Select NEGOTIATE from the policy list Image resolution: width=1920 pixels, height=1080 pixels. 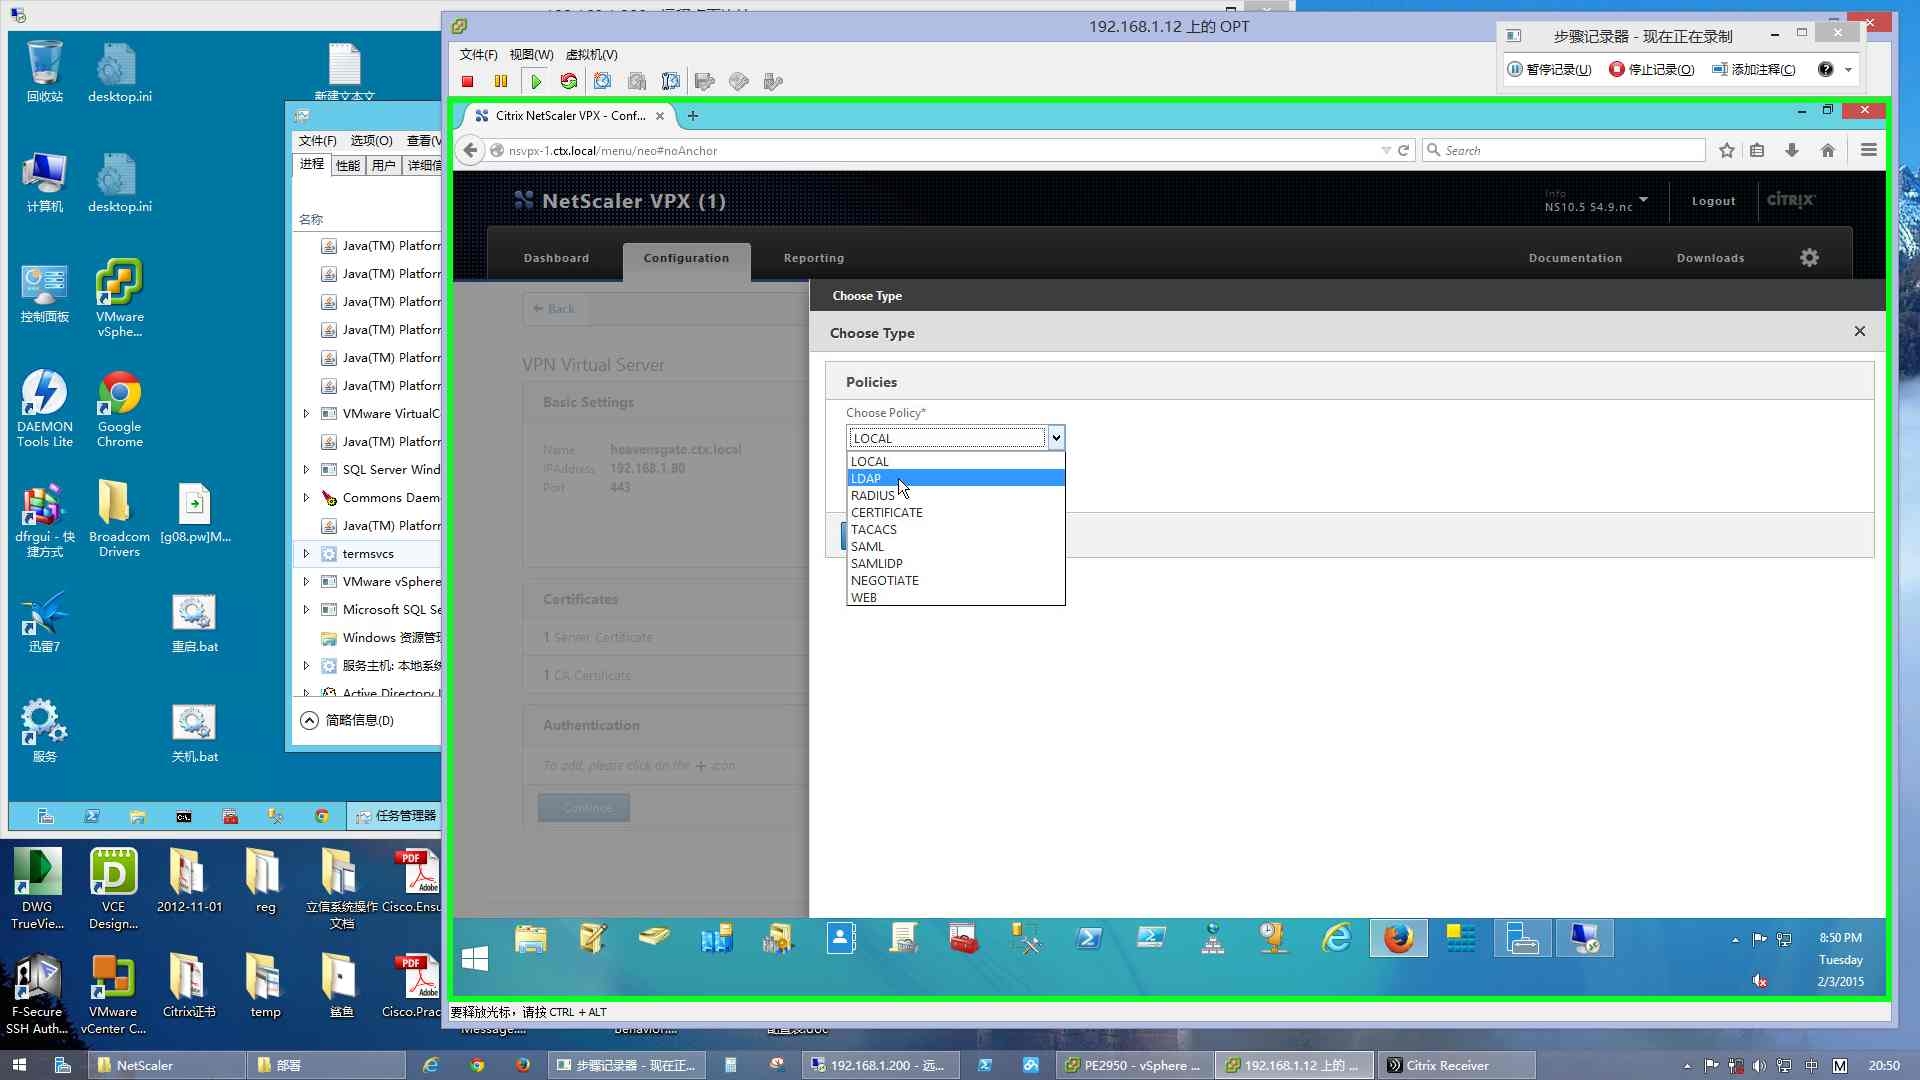(955, 581)
